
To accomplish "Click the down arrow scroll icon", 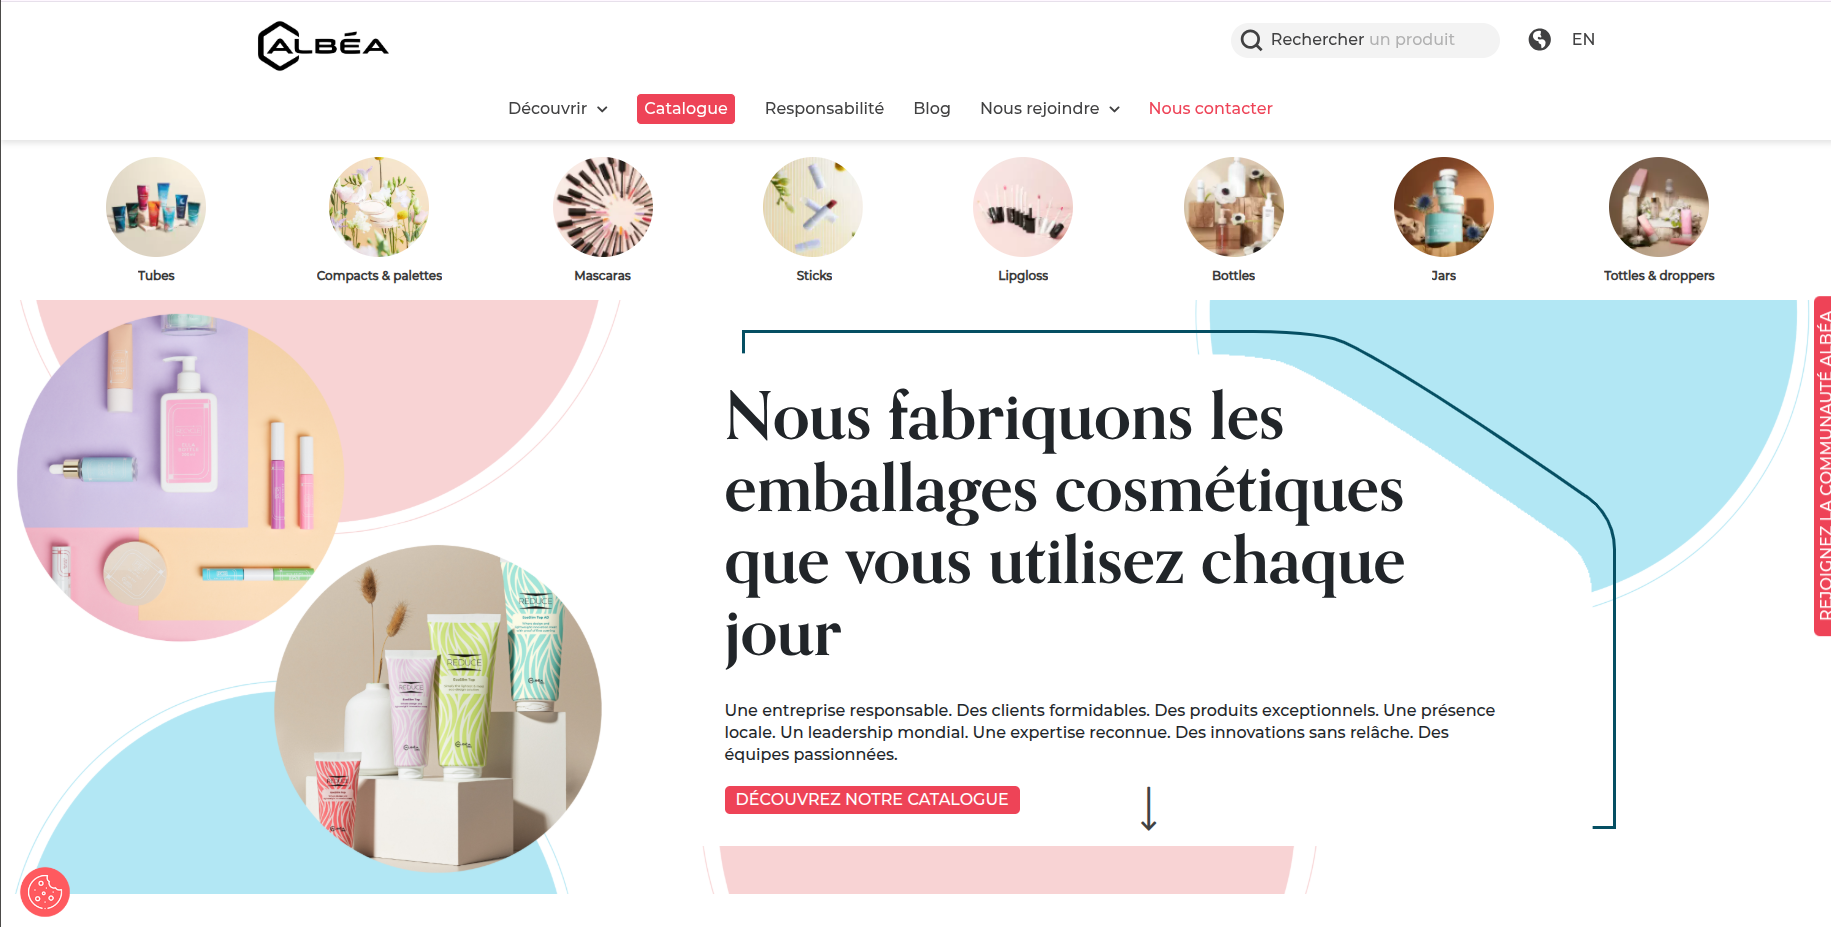I will (x=1149, y=809).
